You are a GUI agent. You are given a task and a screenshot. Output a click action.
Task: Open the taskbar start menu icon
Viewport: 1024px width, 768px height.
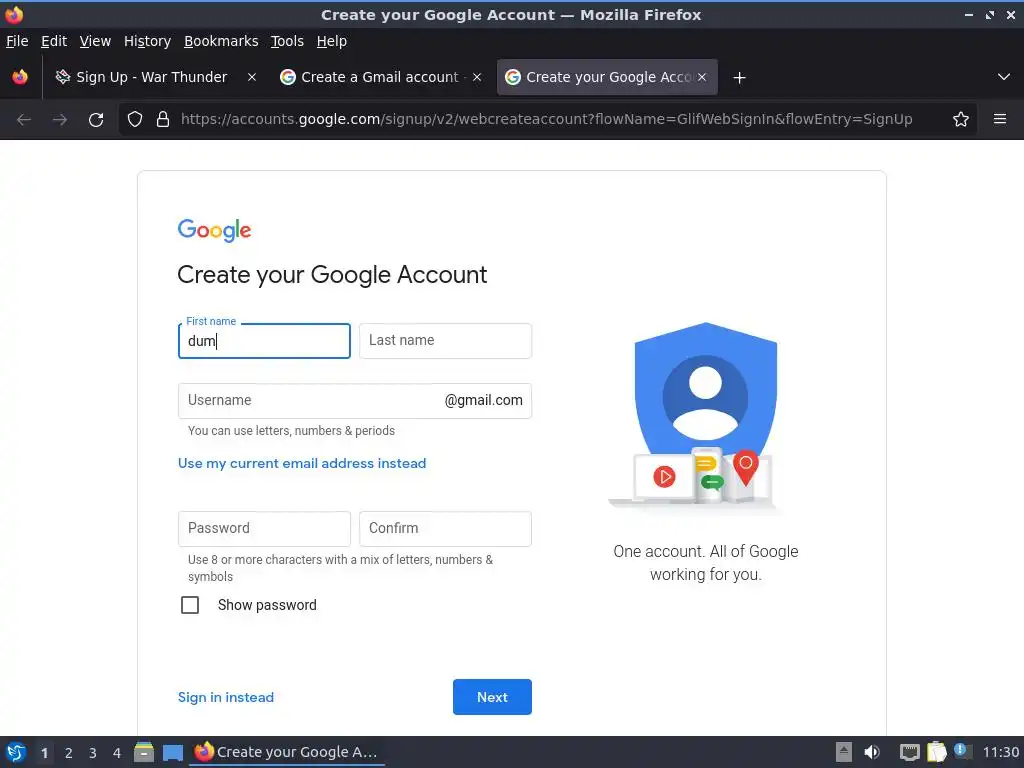point(16,752)
